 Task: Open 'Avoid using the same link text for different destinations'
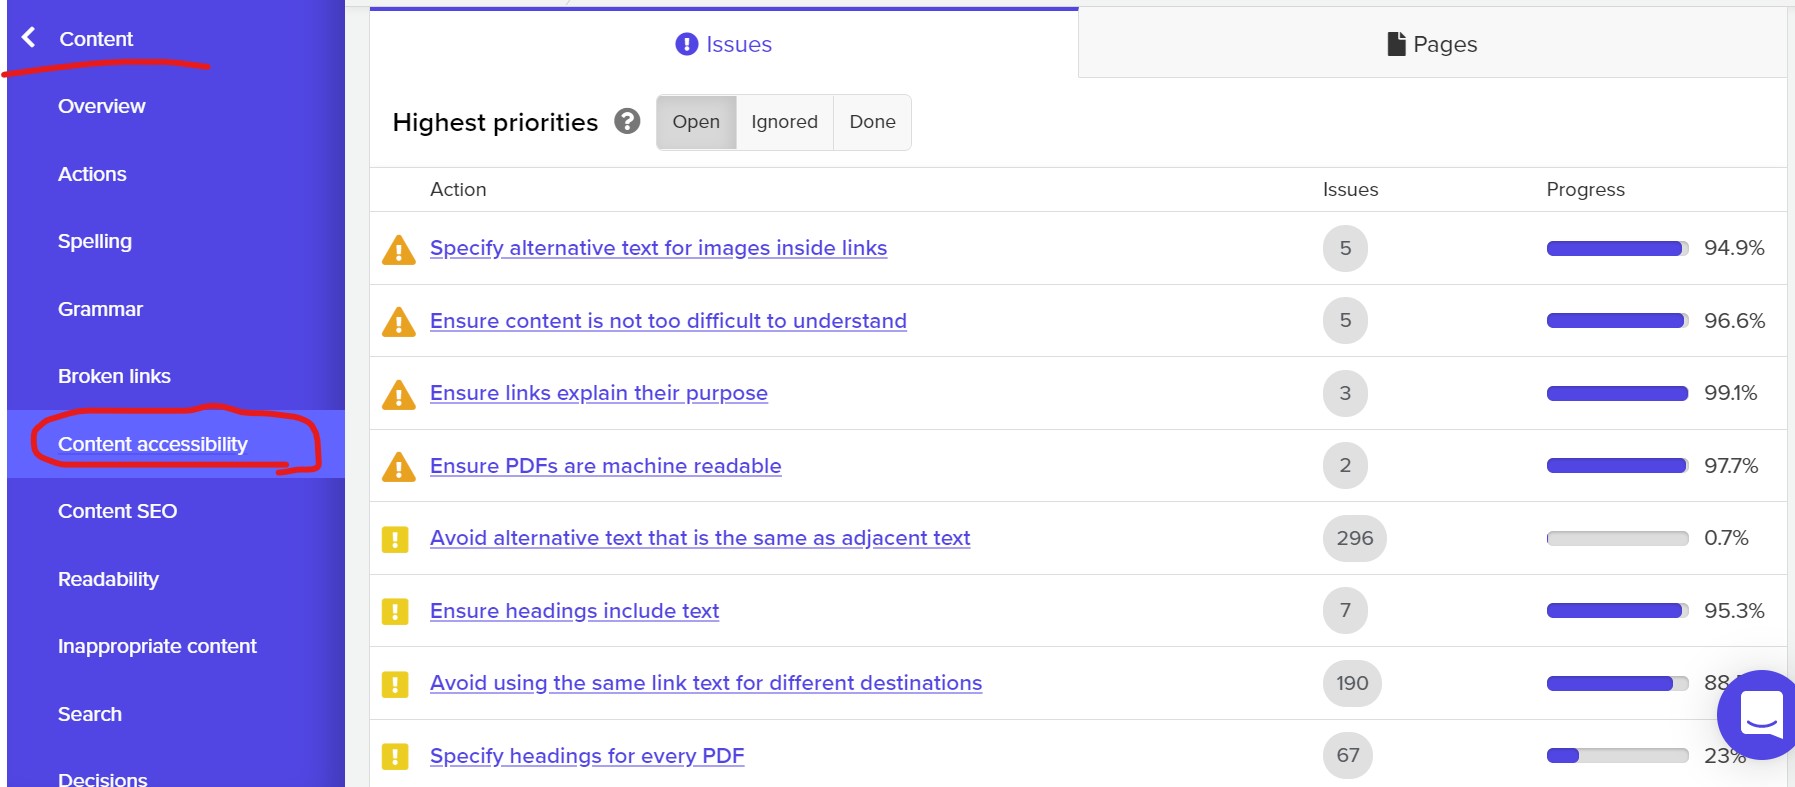706,683
